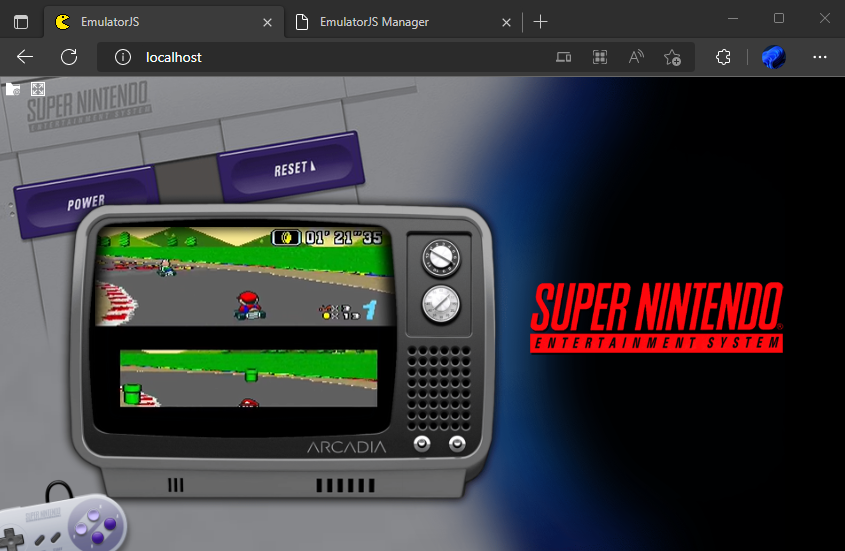The image size is (845, 551).
Task: Switch to the EmulatorJS tab
Action: coord(164,22)
